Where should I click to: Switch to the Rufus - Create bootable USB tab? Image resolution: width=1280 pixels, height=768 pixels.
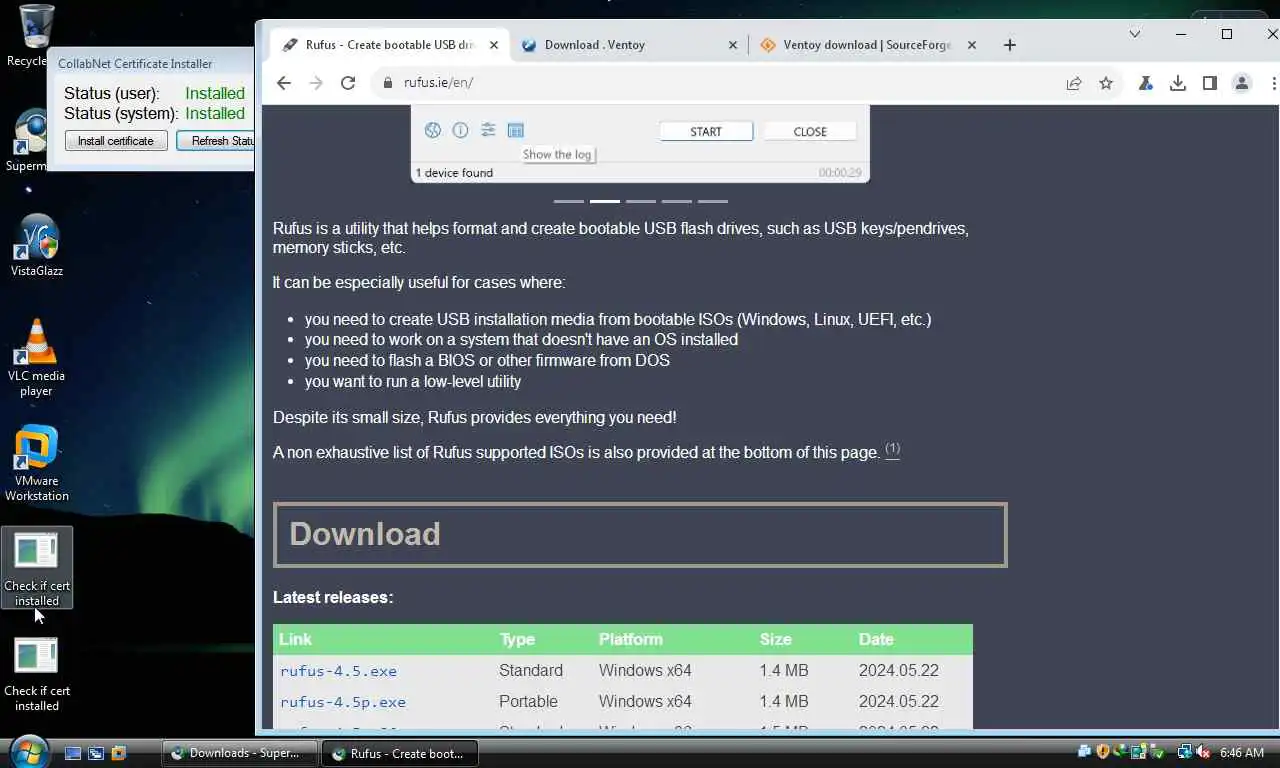pos(390,45)
